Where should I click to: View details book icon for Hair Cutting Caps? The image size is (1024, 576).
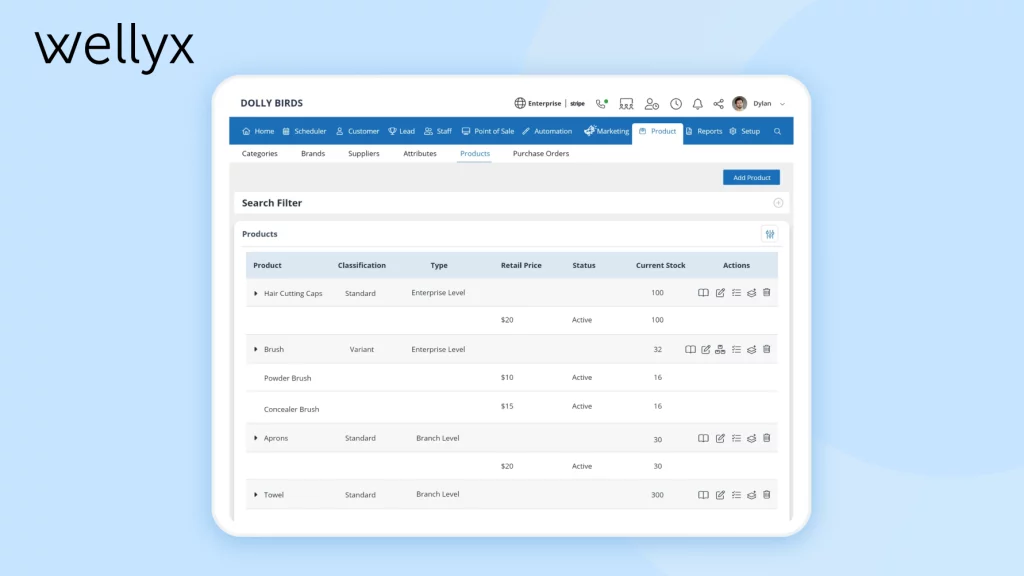(703, 293)
